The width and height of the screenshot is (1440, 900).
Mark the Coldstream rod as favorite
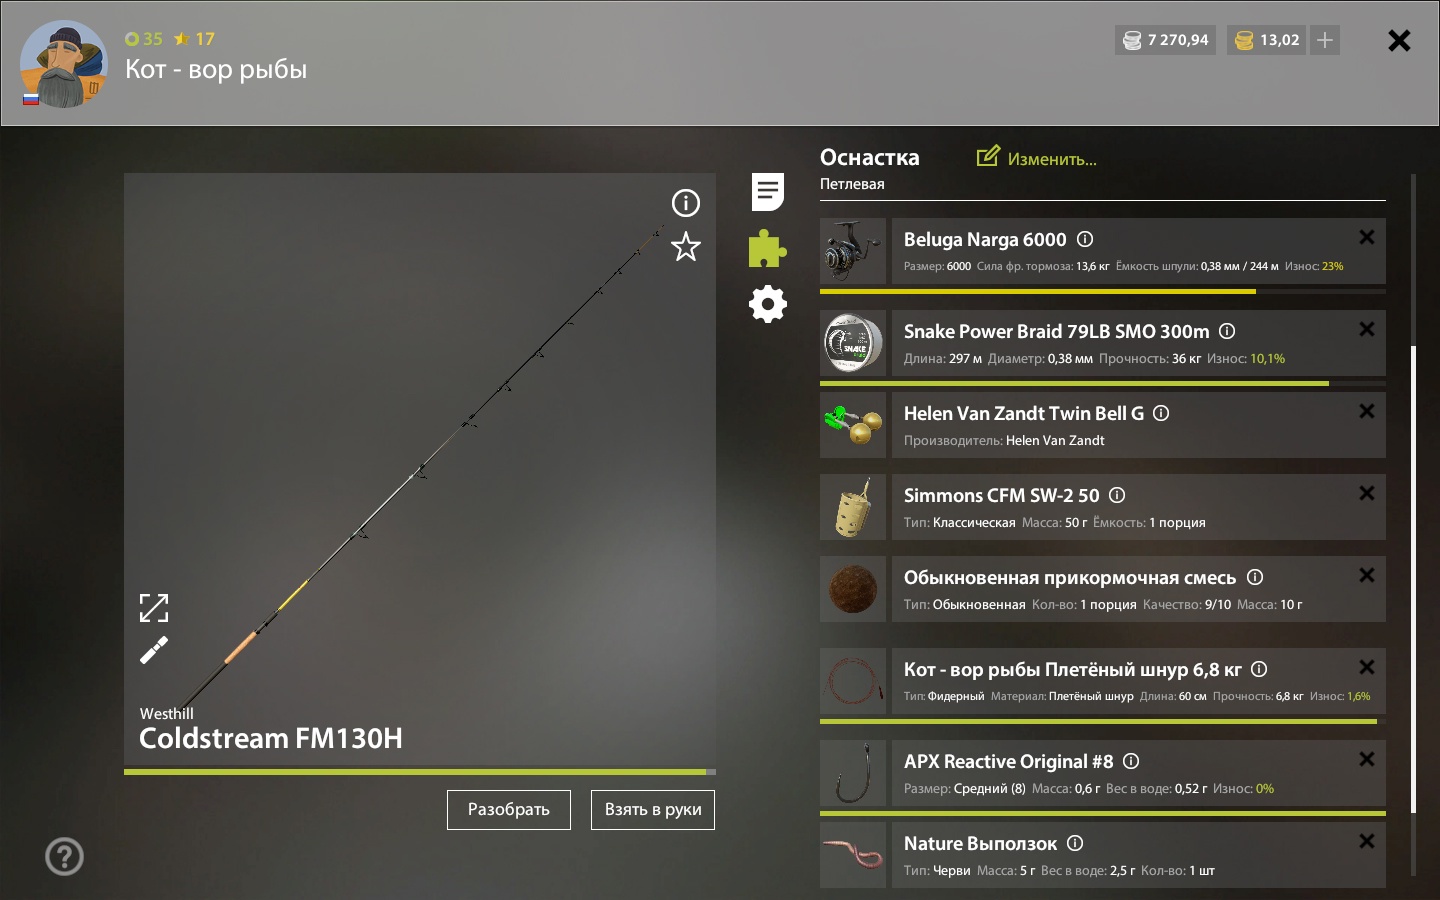(686, 246)
